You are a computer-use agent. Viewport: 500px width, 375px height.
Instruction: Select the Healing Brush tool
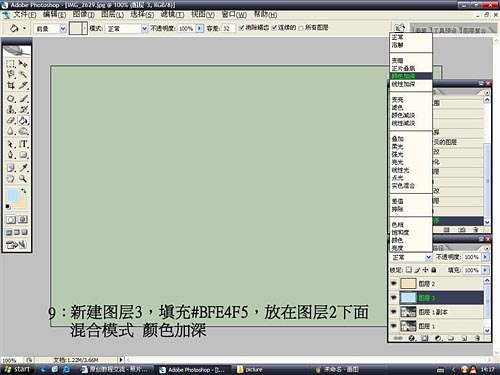tap(11, 99)
